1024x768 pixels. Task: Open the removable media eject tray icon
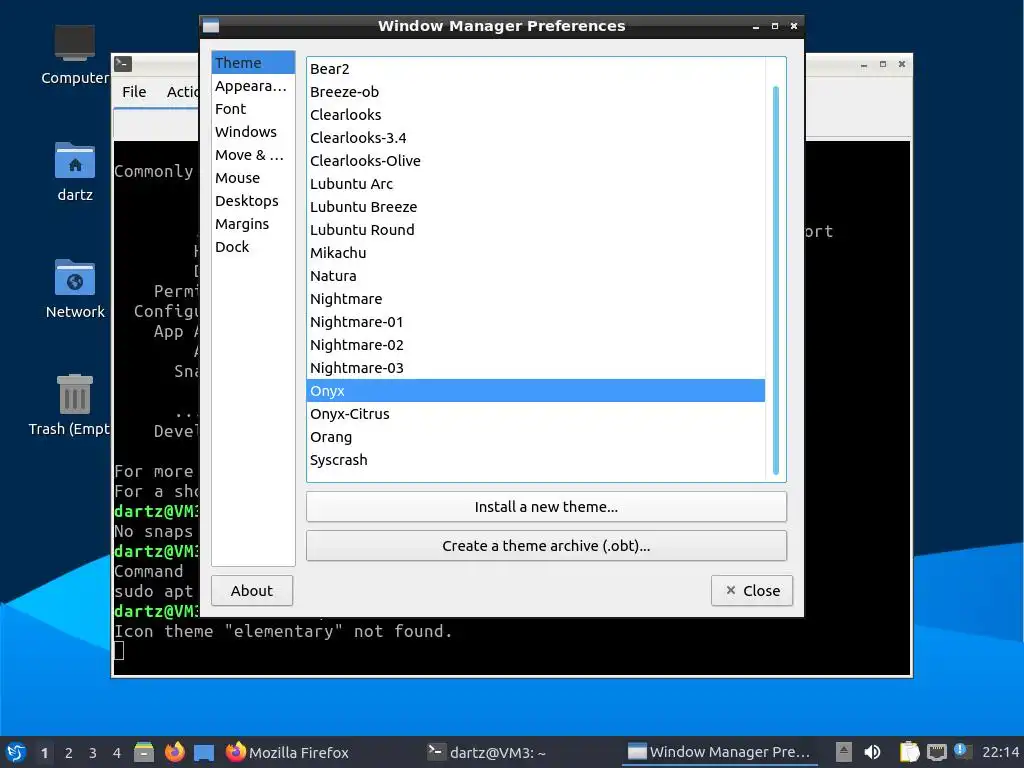(x=844, y=752)
